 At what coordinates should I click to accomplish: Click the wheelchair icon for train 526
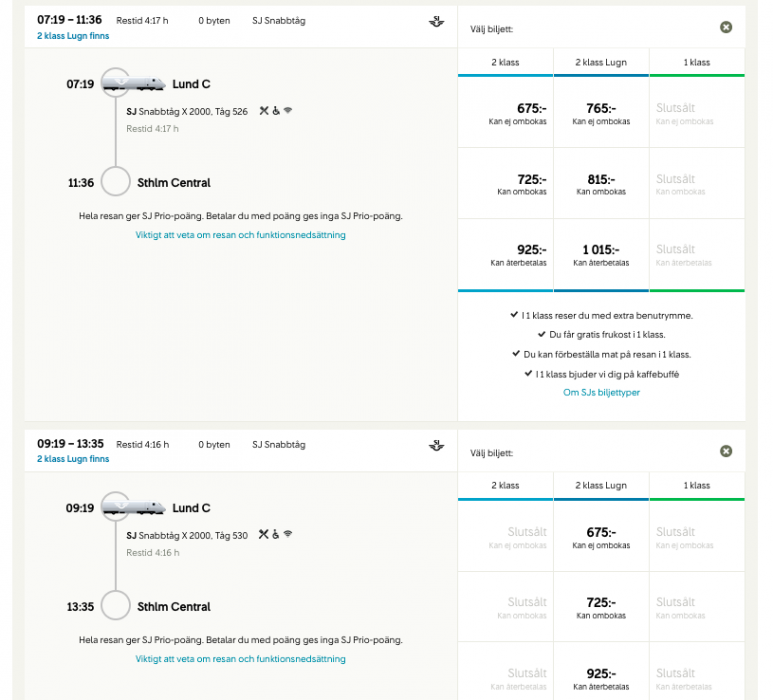(275, 110)
